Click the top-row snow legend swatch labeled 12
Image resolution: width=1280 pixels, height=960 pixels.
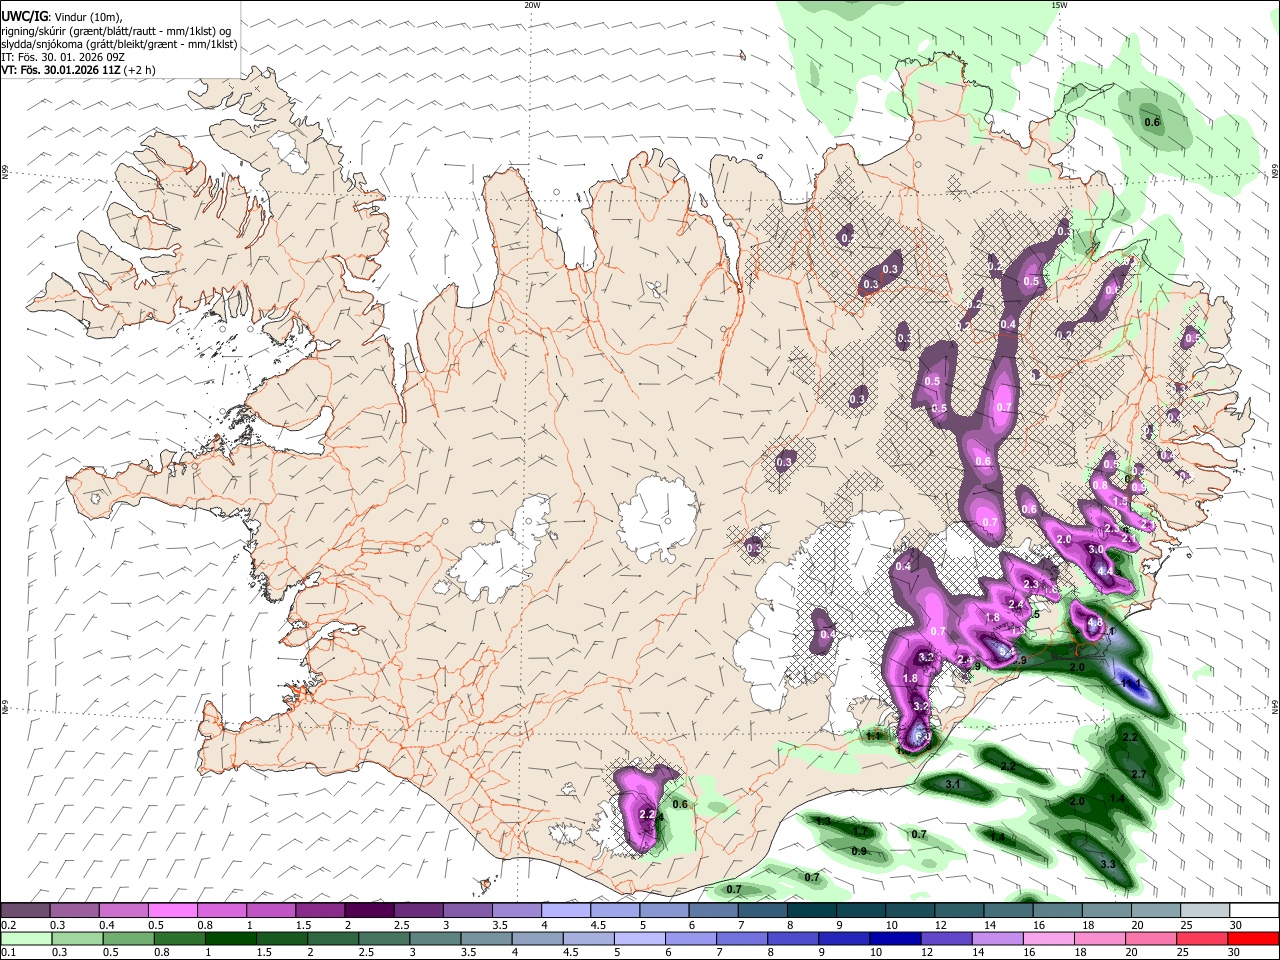click(x=959, y=911)
